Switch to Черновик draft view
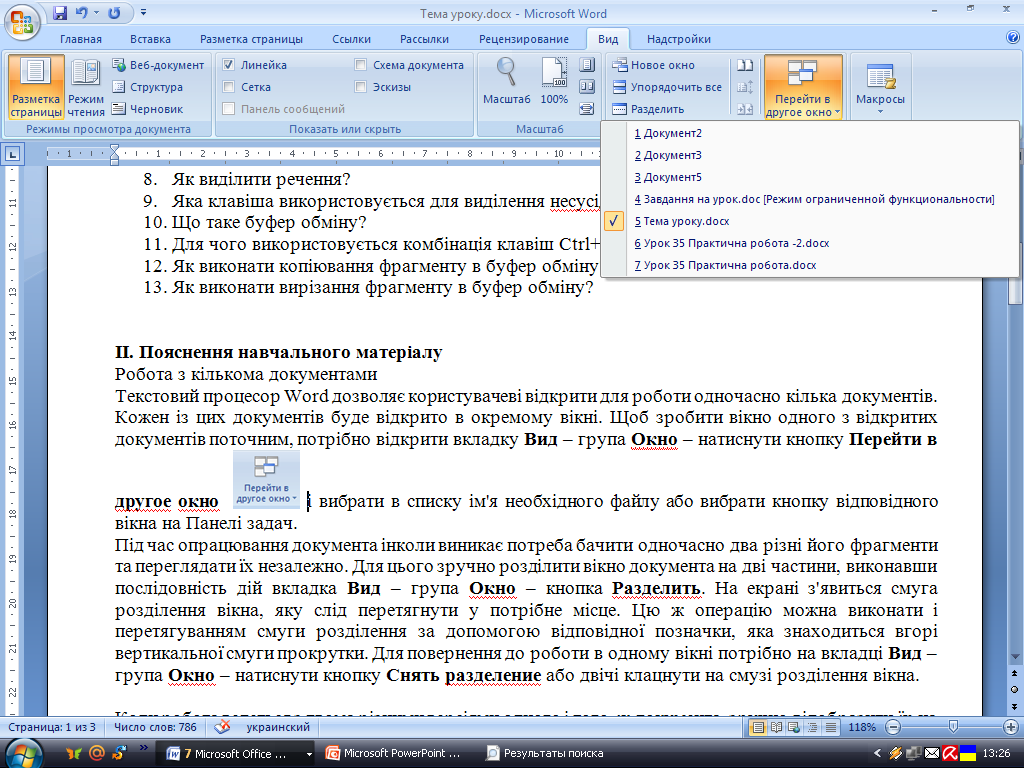Screen dimensions: 1024x768 click(148, 109)
